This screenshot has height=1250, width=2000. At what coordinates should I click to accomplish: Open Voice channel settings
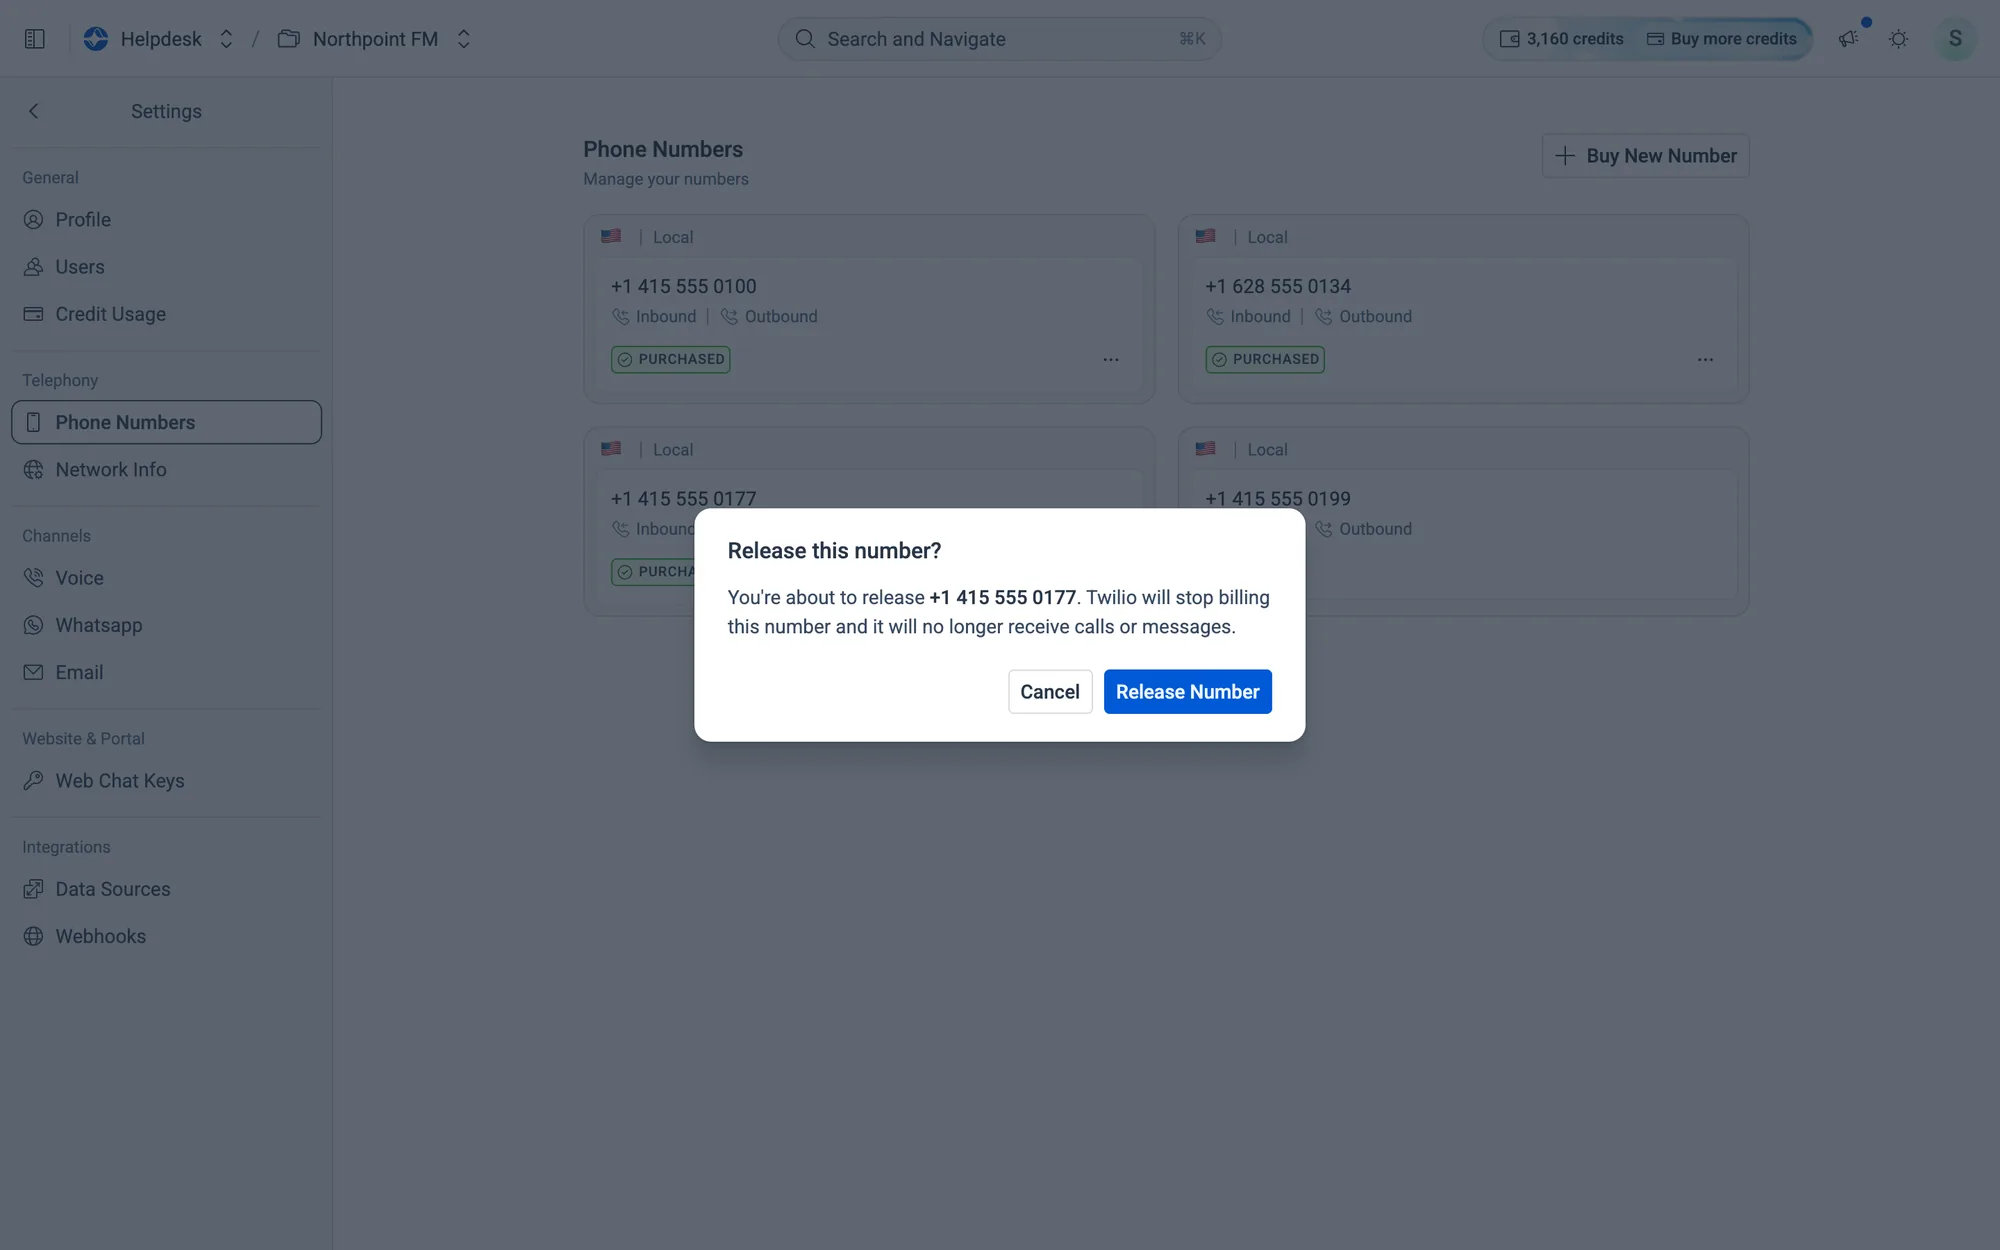click(x=166, y=578)
